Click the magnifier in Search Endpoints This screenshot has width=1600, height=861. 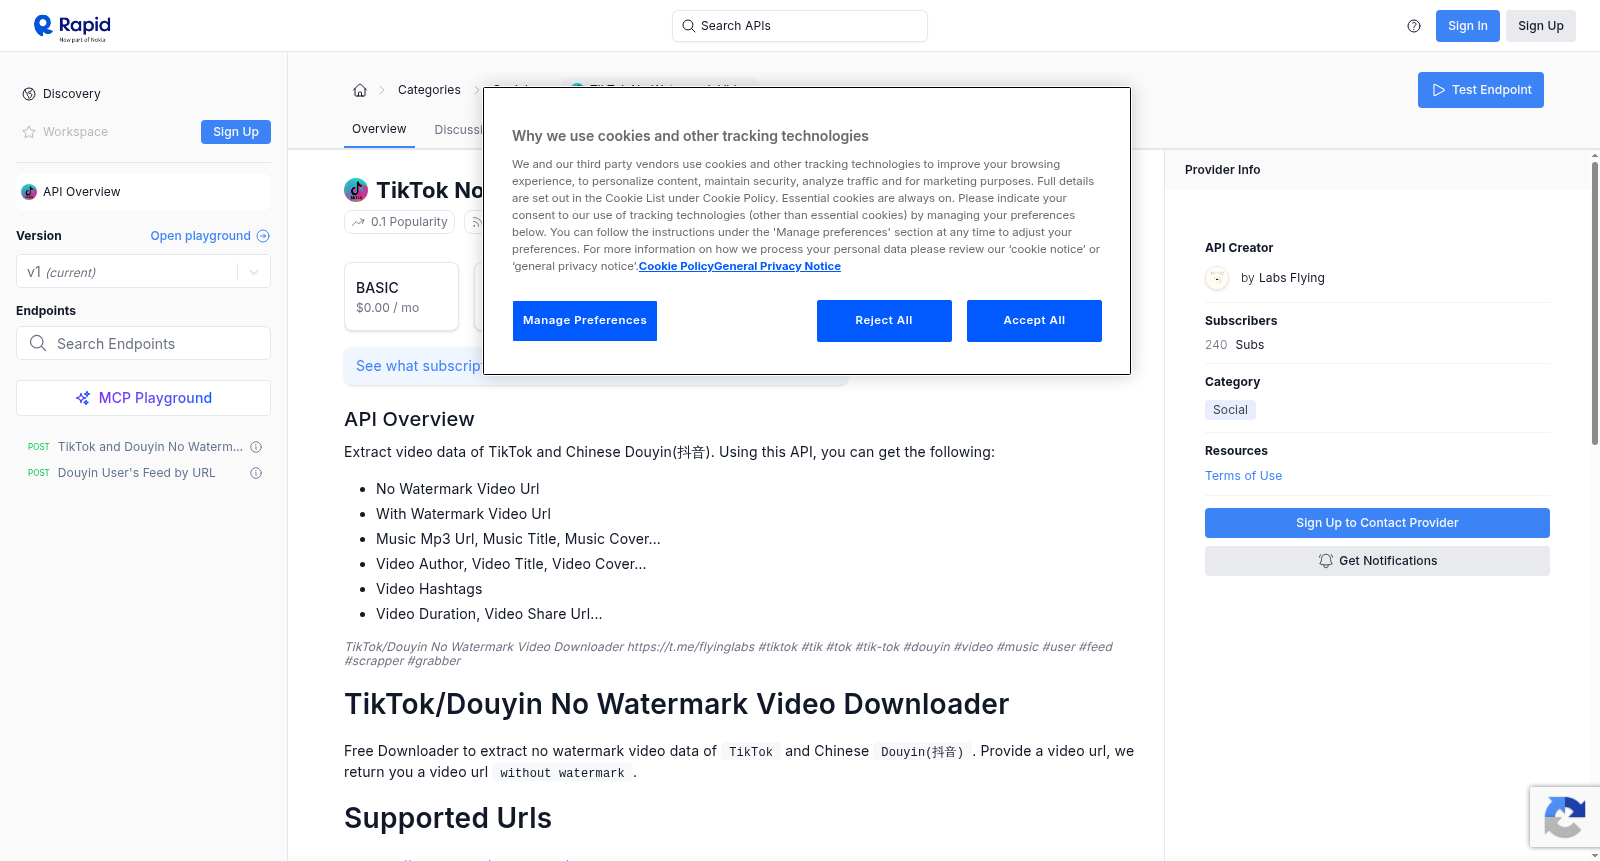(x=38, y=343)
